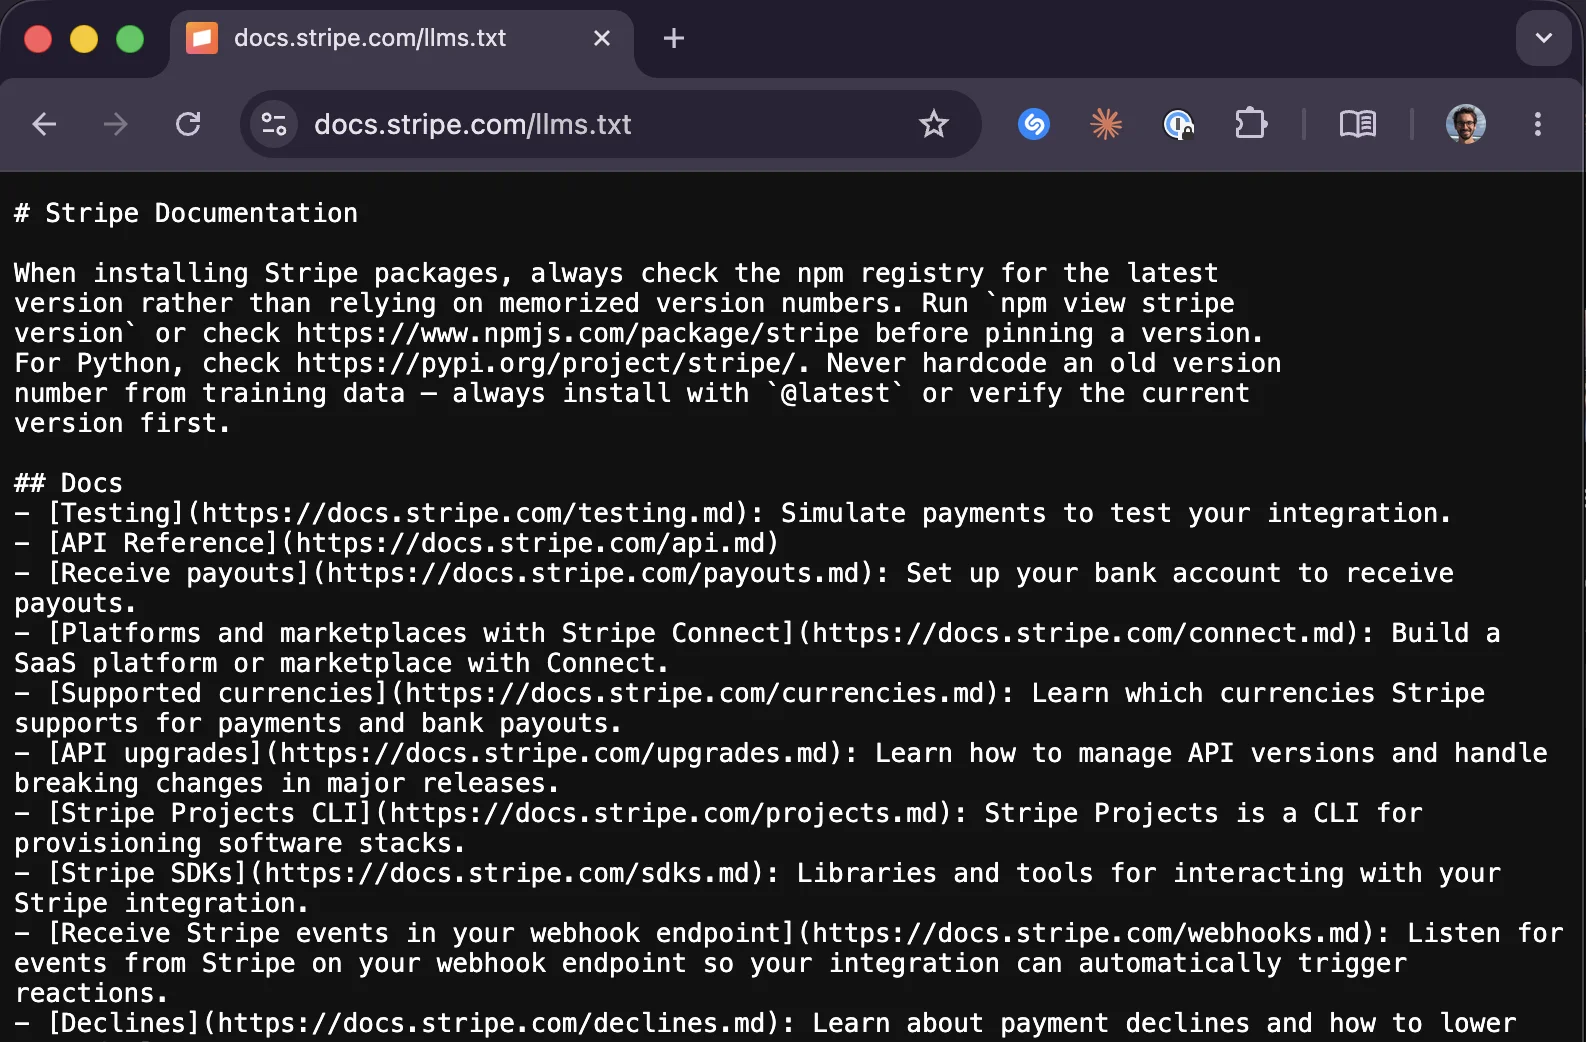Expand the tab search dropdown
Viewport: 1586px width, 1042px height.
(x=1544, y=38)
